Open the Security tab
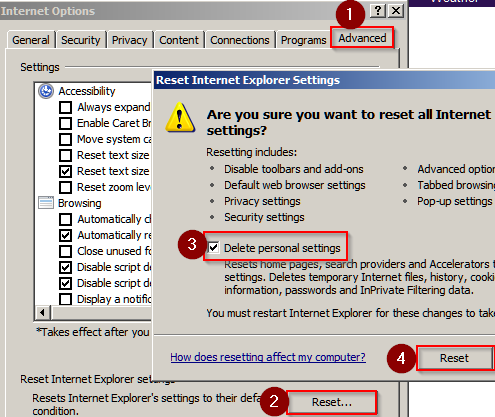This screenshot has height=417, width=495. [80, 40]
